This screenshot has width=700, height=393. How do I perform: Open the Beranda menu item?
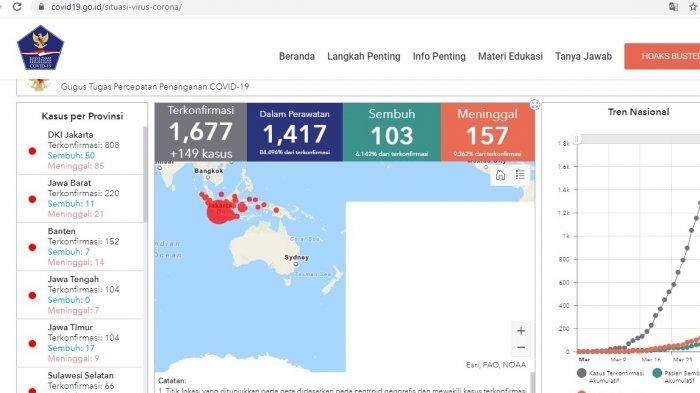click(297, 56)
